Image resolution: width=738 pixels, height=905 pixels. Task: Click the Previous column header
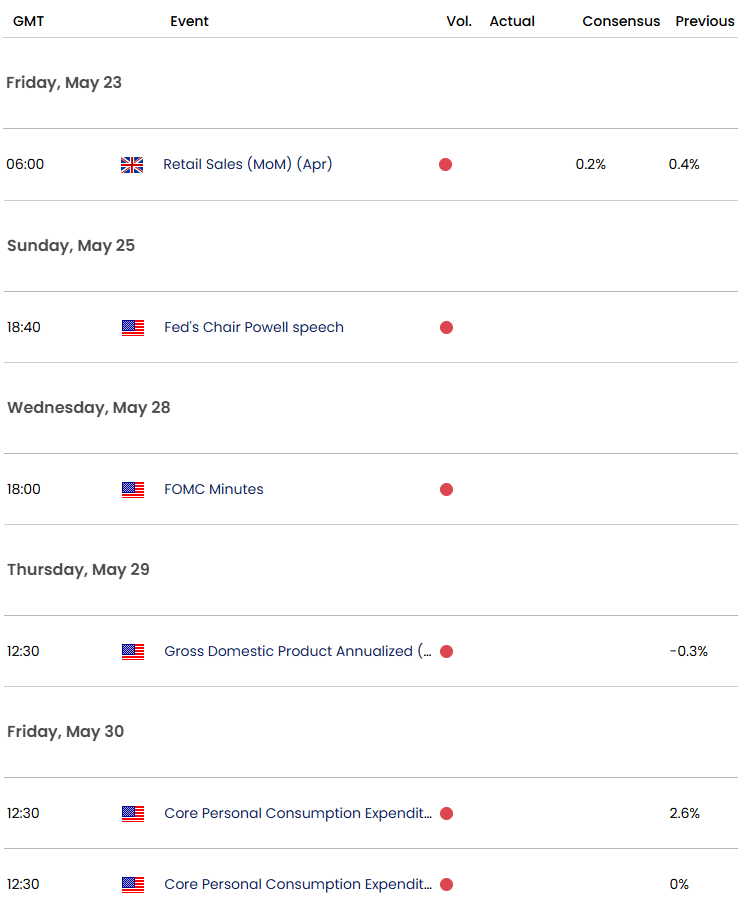point(704,21)
